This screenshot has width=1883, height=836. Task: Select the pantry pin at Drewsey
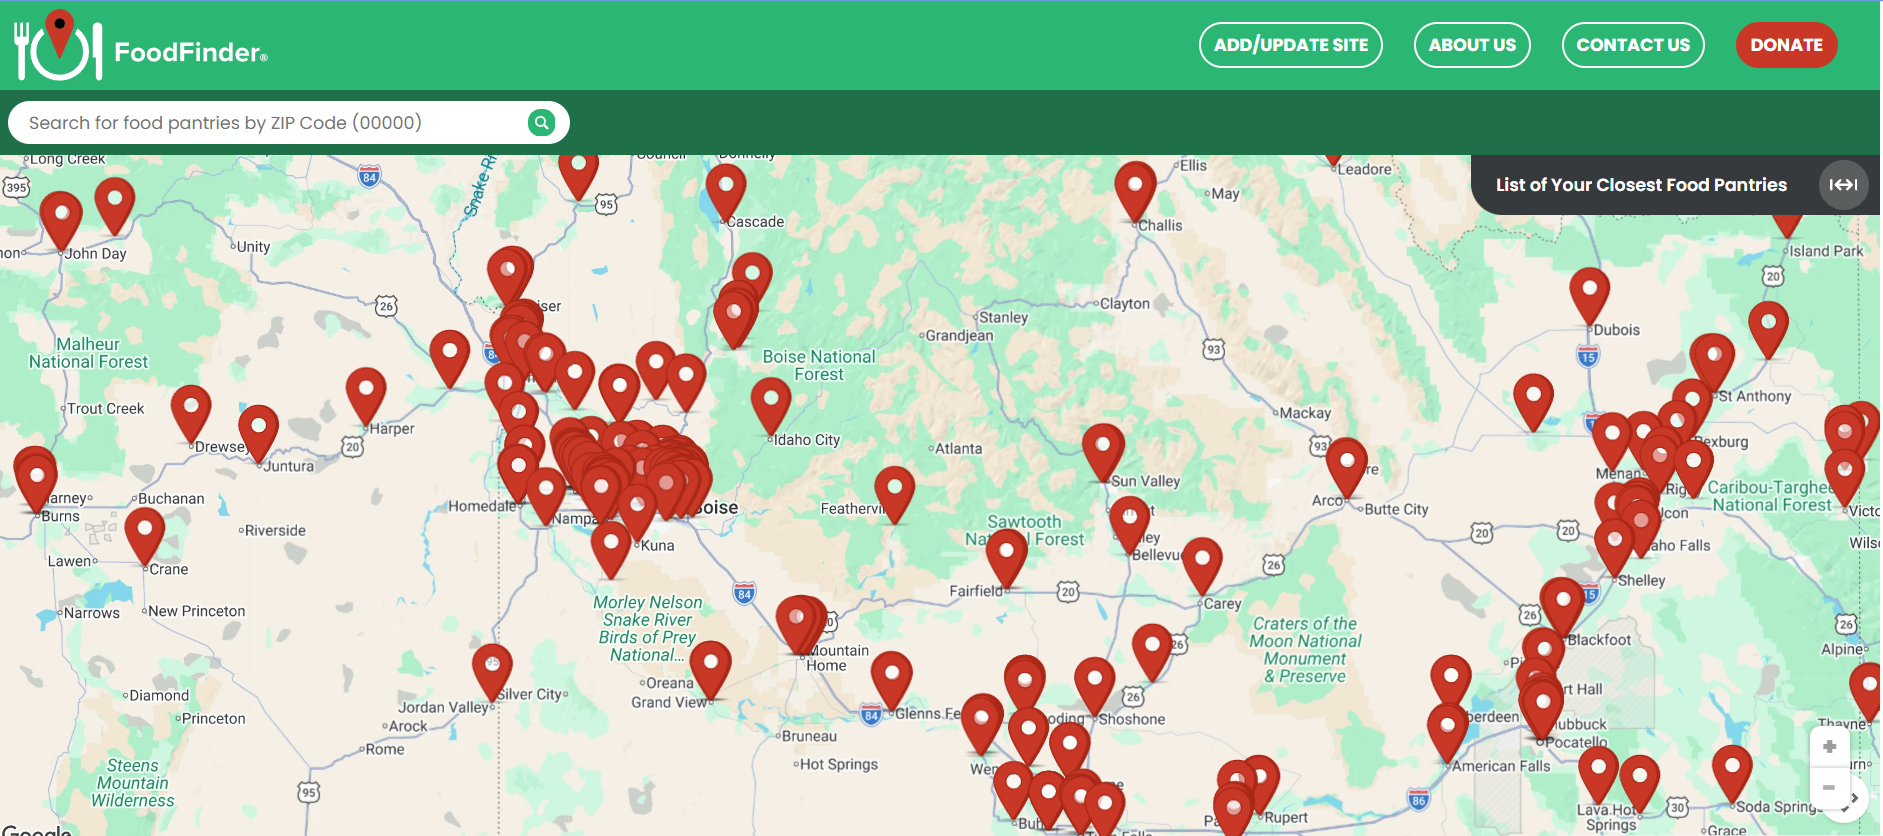[191, 415]
